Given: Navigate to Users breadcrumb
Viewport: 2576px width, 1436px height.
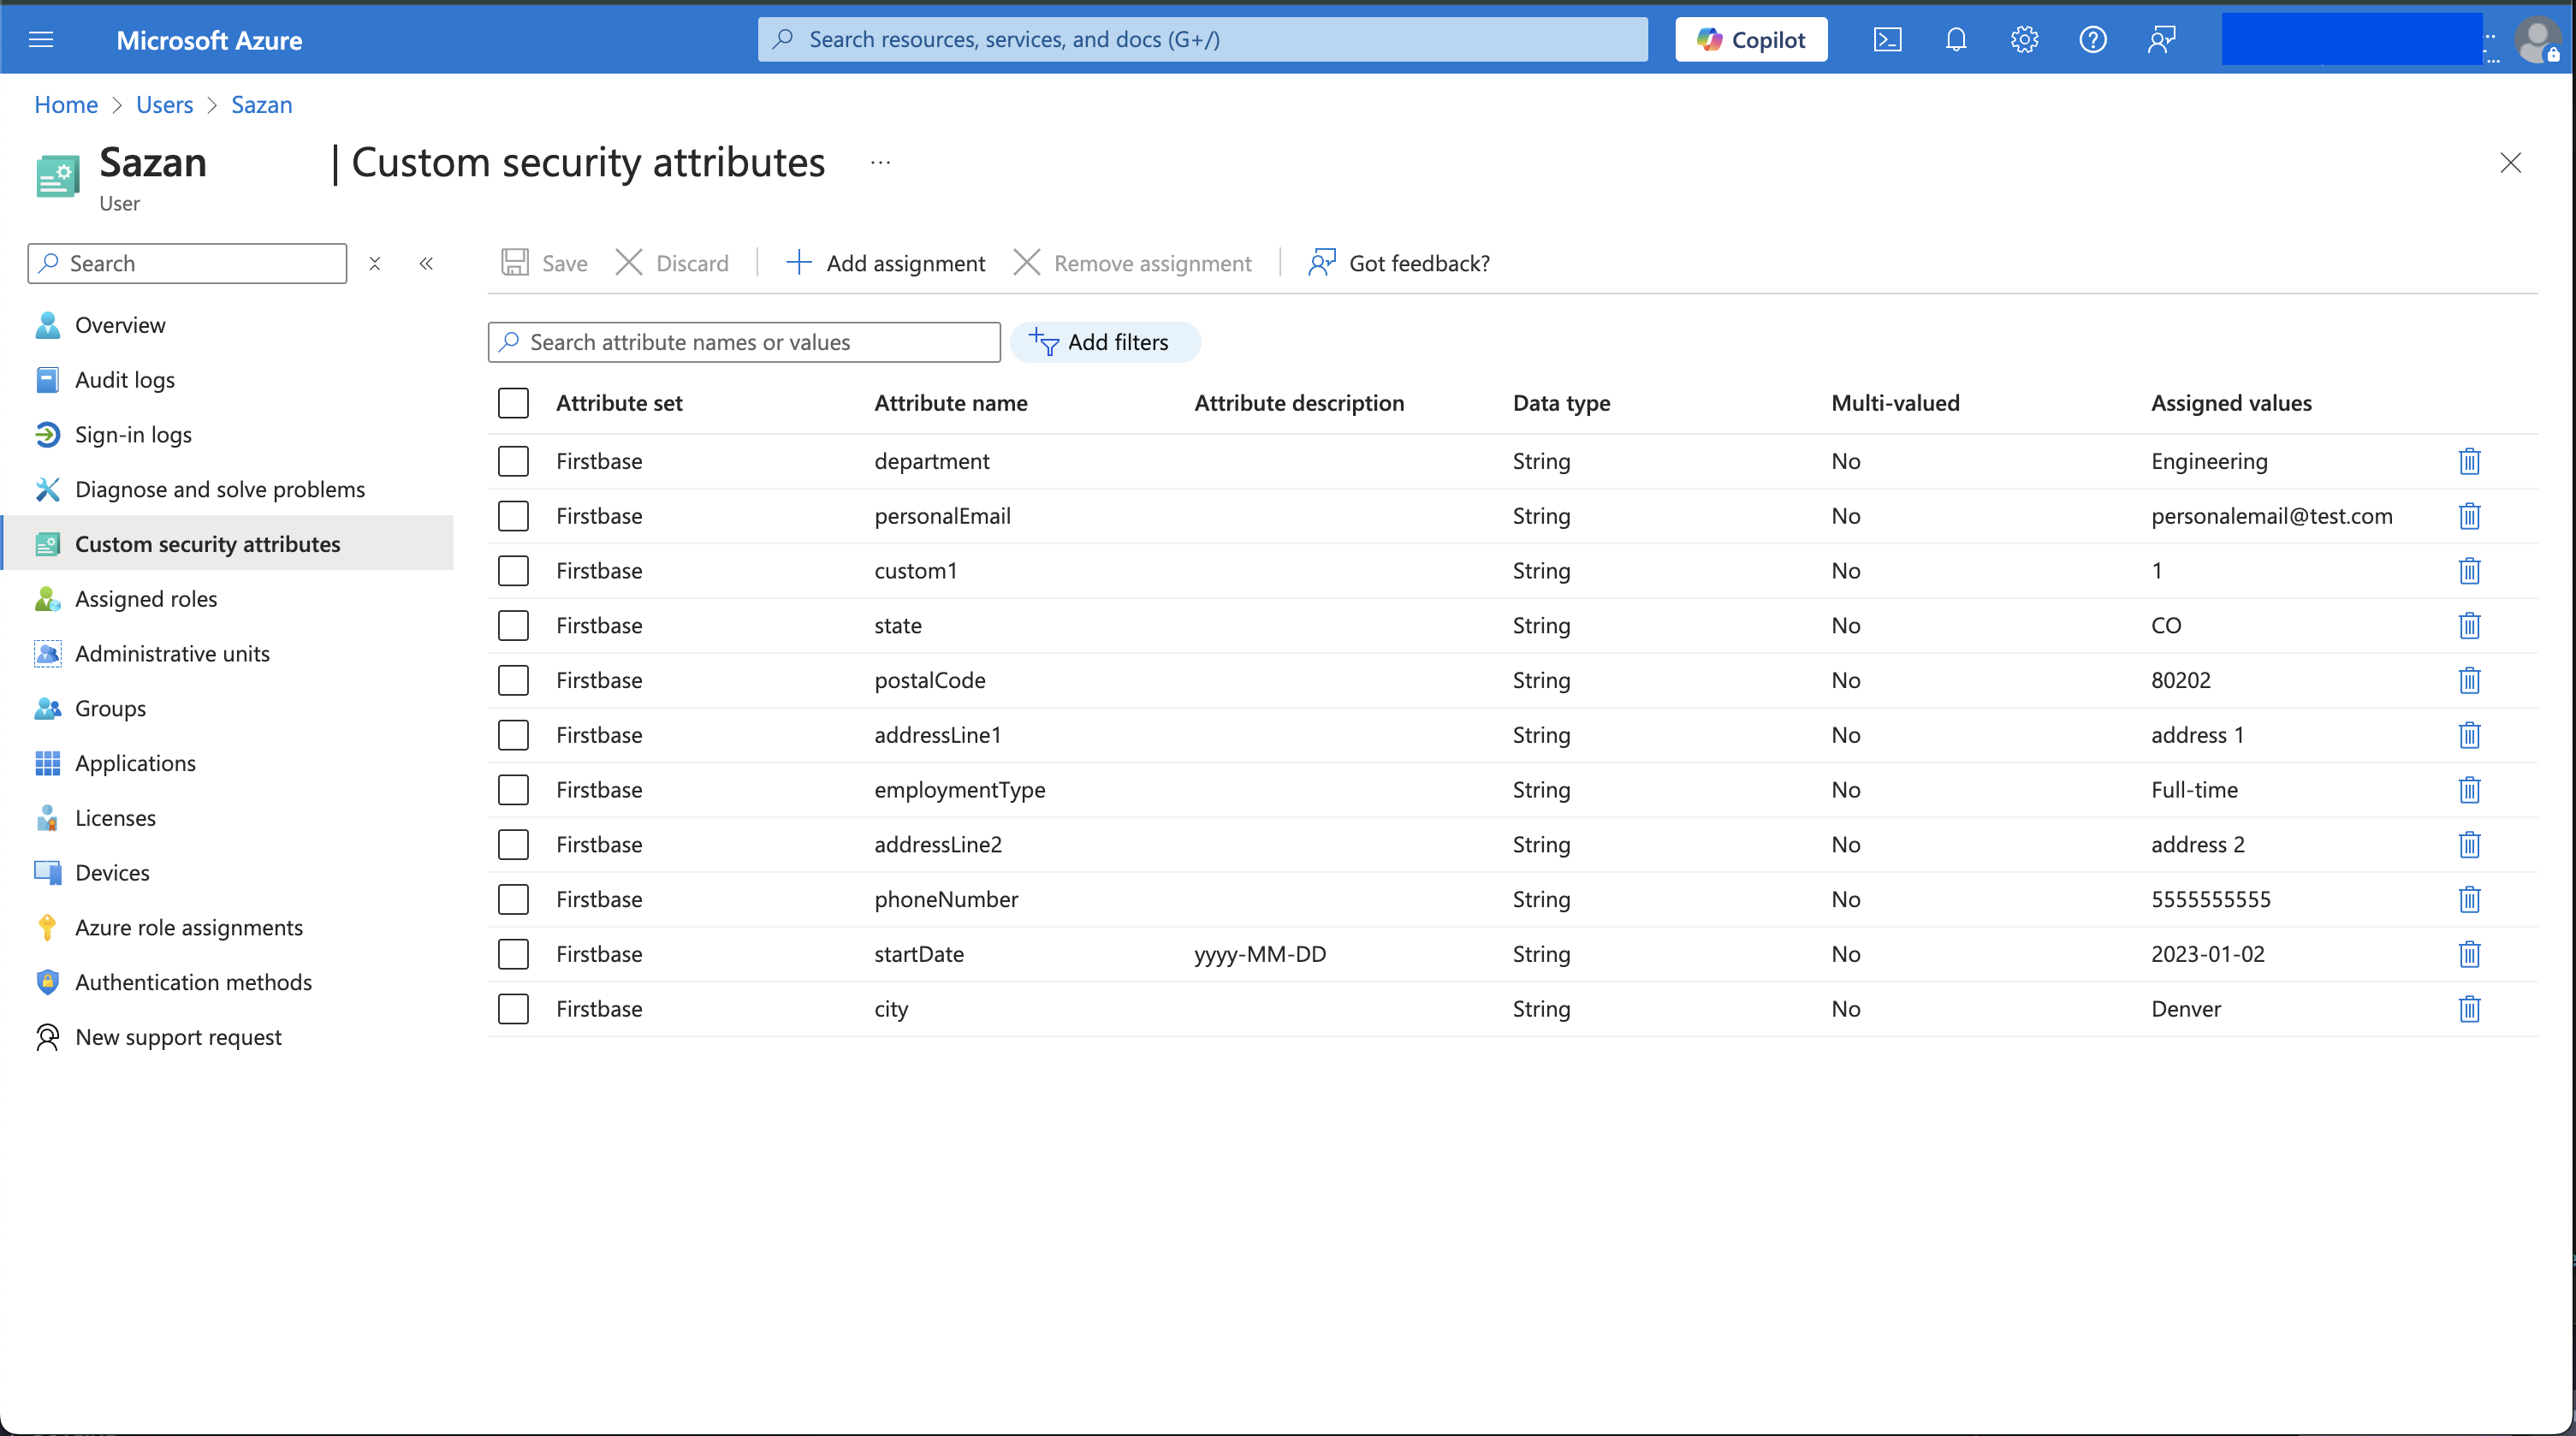Looking at the screenshot, I should [x=164, y=104].
